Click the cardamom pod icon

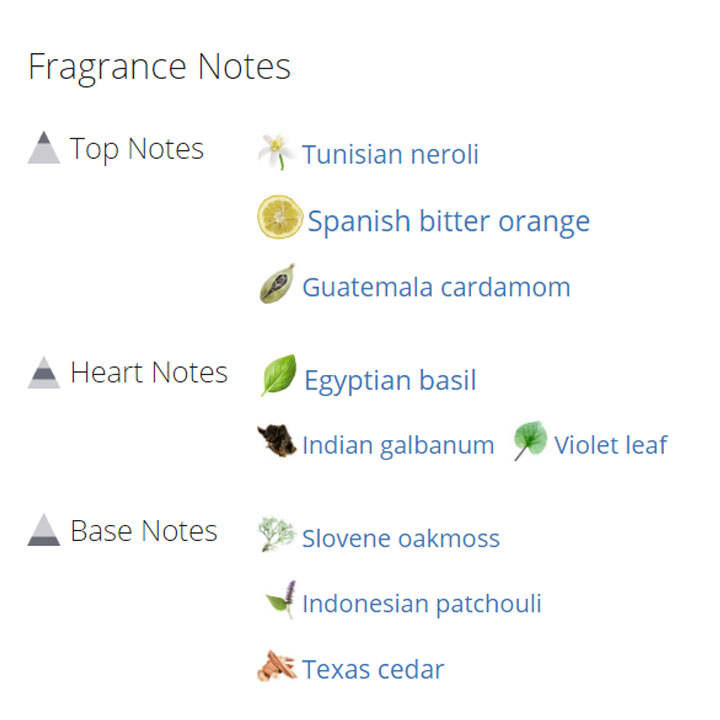[x=277, y=284]
